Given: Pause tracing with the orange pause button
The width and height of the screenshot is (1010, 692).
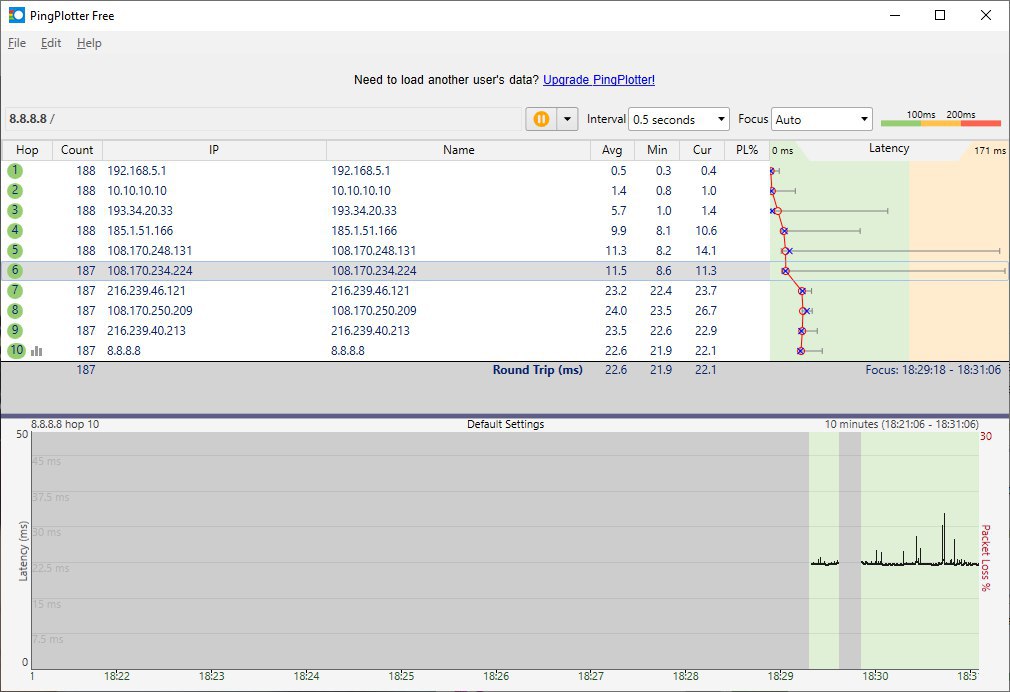Looking at the screenshot, I should pos(541,119).
